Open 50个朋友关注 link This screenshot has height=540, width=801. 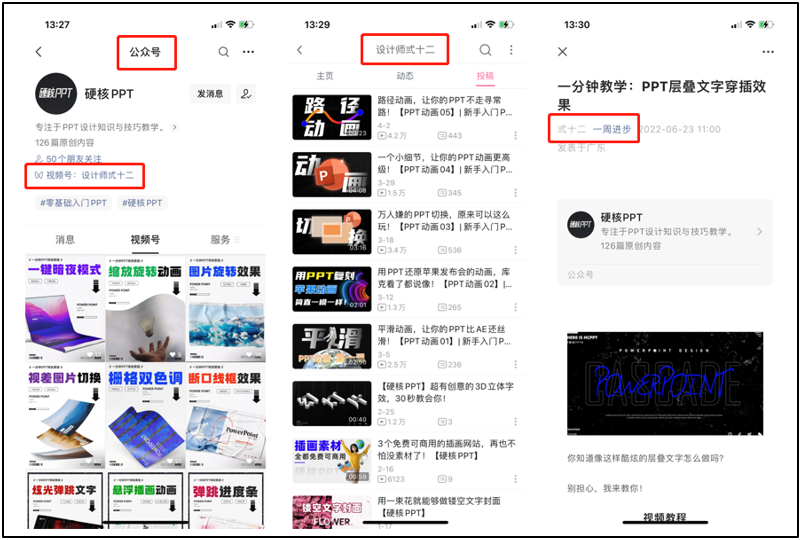click(x=68, y=159)
